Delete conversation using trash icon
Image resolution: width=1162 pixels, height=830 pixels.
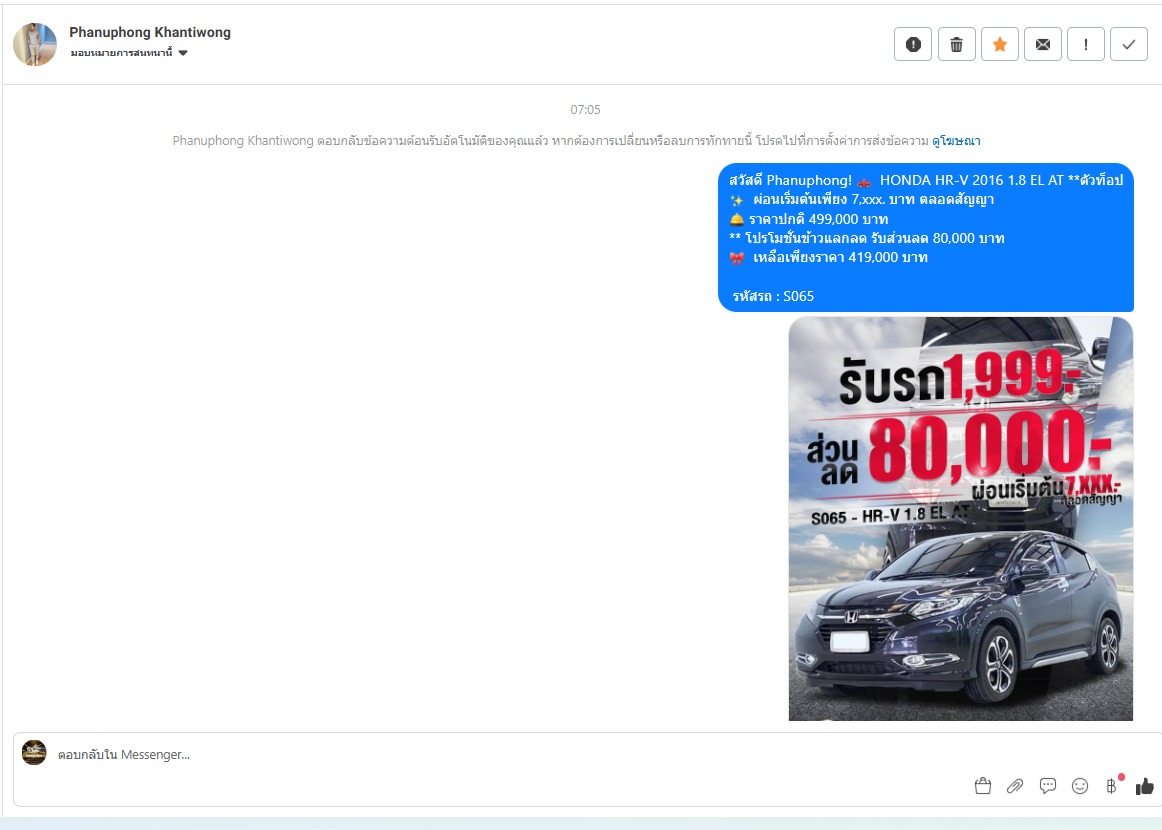point(956,44)
